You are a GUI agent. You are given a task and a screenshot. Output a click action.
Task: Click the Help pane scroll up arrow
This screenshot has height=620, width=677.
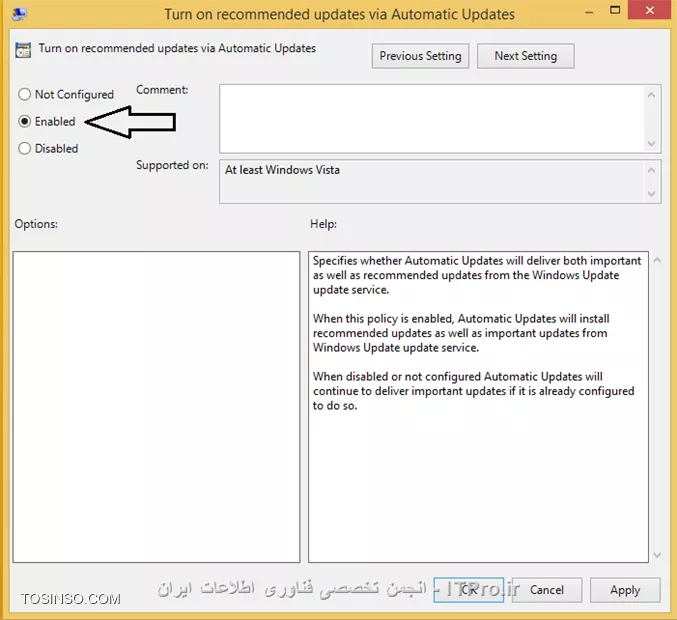(657, 260)
